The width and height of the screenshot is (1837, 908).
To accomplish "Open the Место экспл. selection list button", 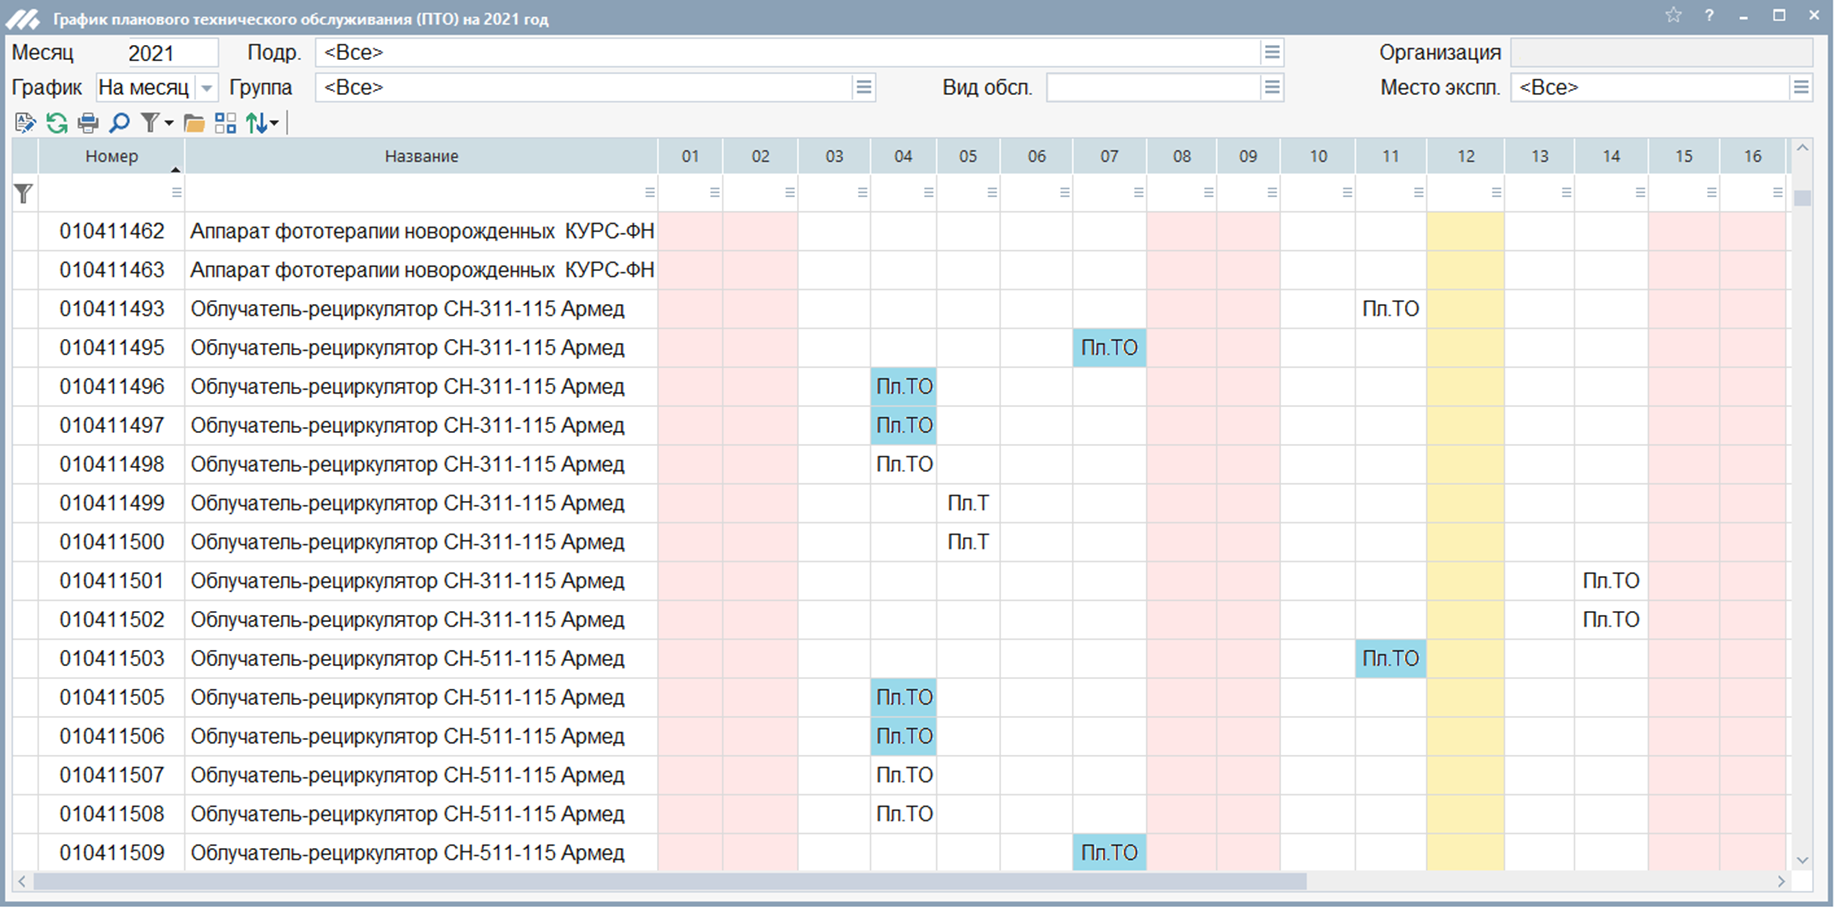I will 1801,87.
